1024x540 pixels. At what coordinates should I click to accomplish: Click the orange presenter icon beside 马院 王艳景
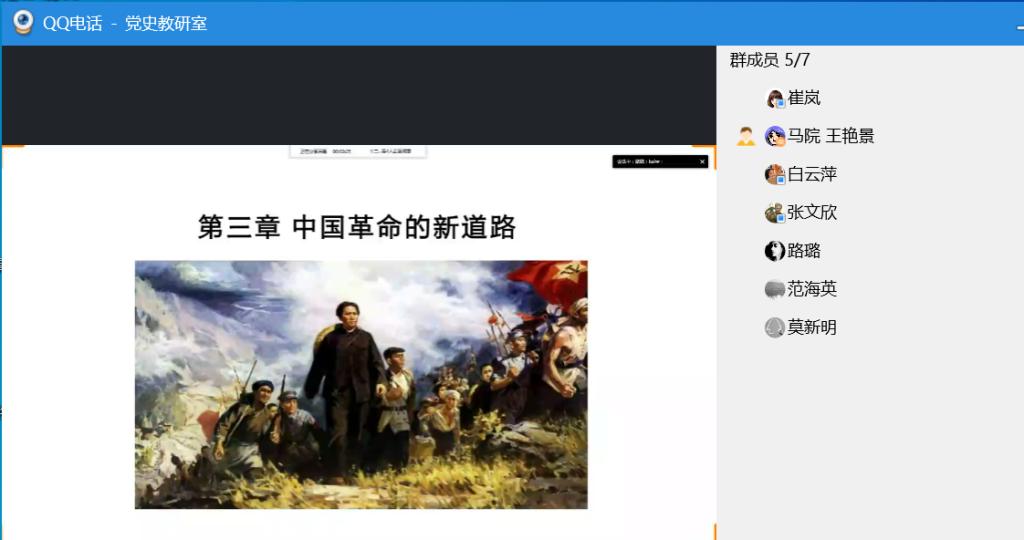746,136
